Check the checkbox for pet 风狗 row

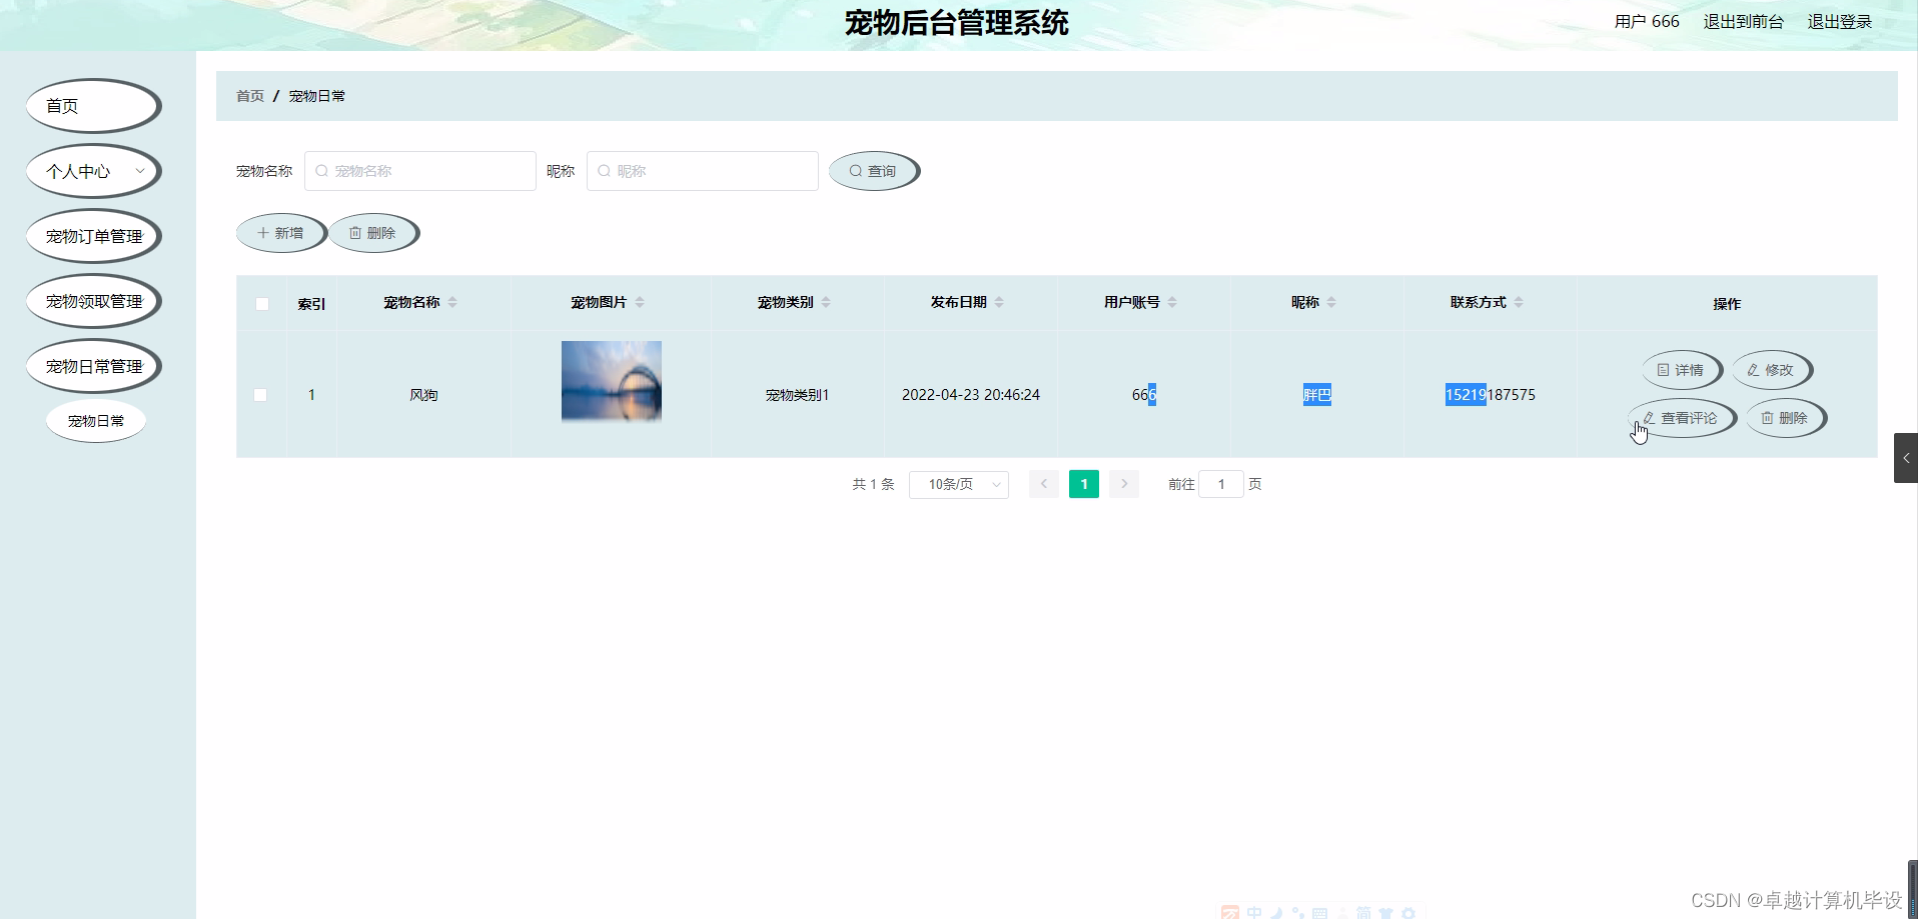pyautogui.click(x=261, y=395)
